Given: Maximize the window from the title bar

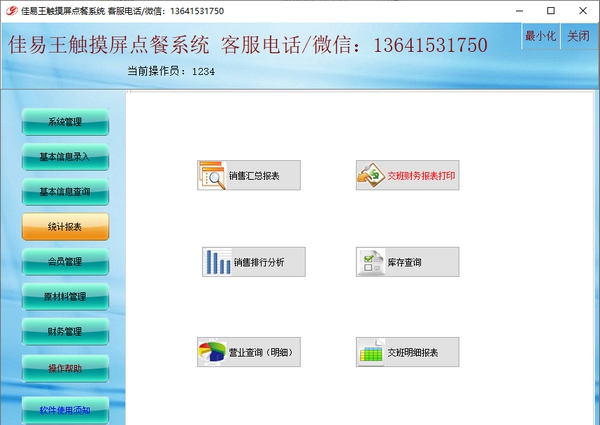Looking at the screenshot, I should (551, 11).
